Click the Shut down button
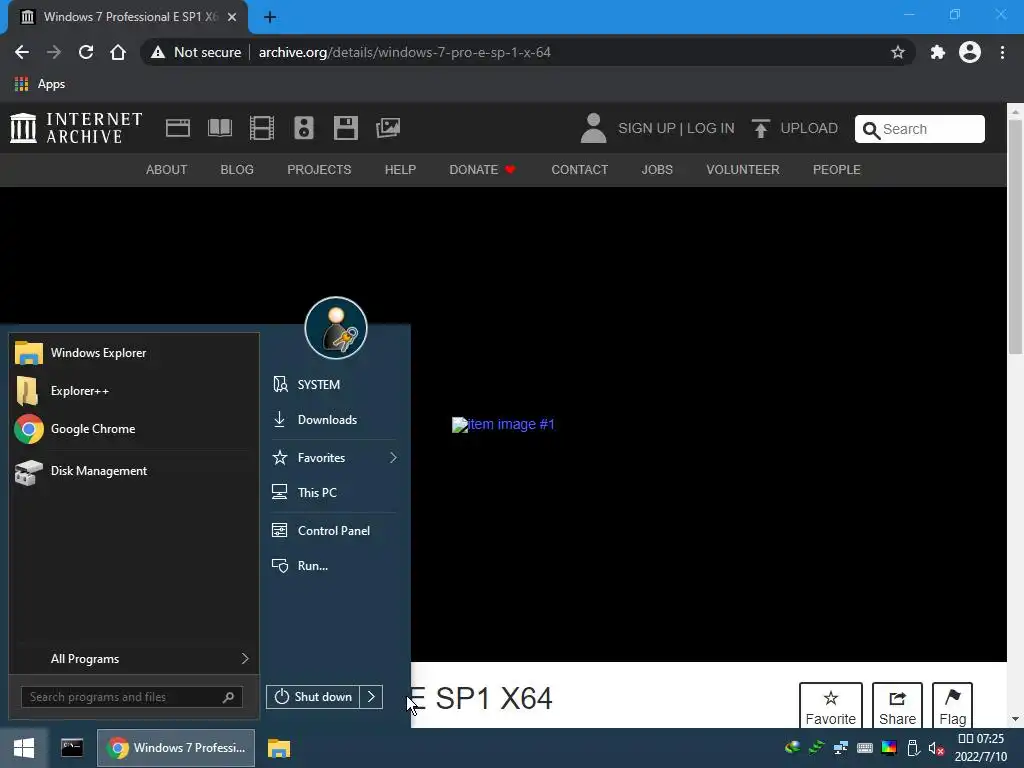Viewport: 1024px width, 768px height. point(313,697)
